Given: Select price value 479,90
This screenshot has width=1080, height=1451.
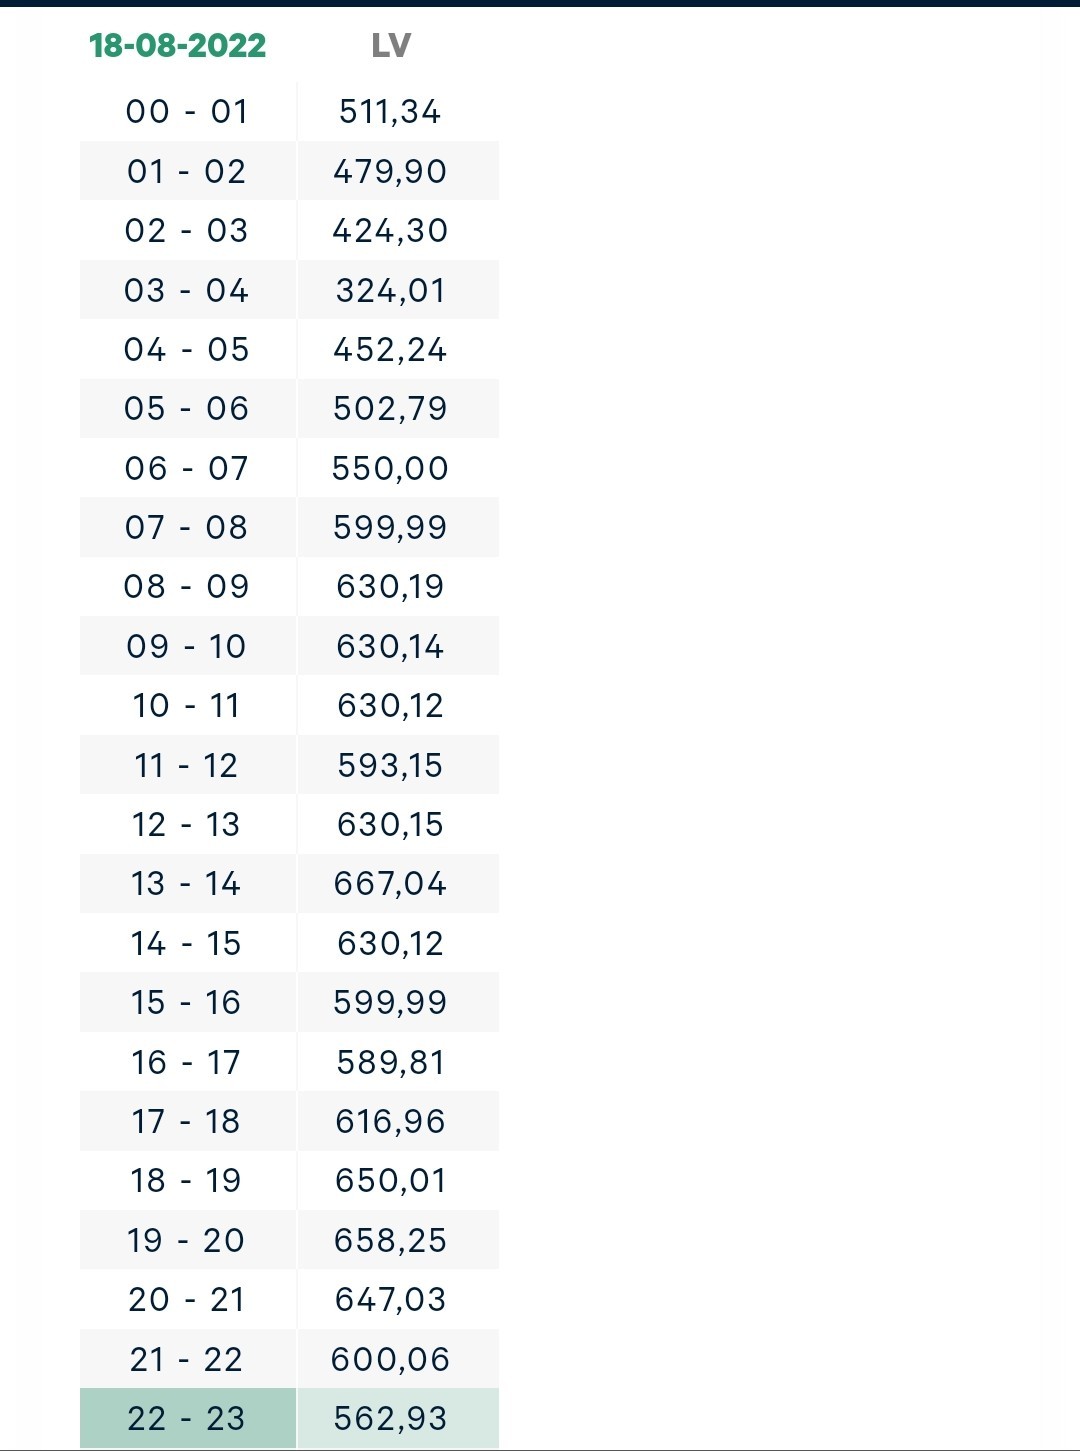Looking at the screenshot, I should pos(390,171).
